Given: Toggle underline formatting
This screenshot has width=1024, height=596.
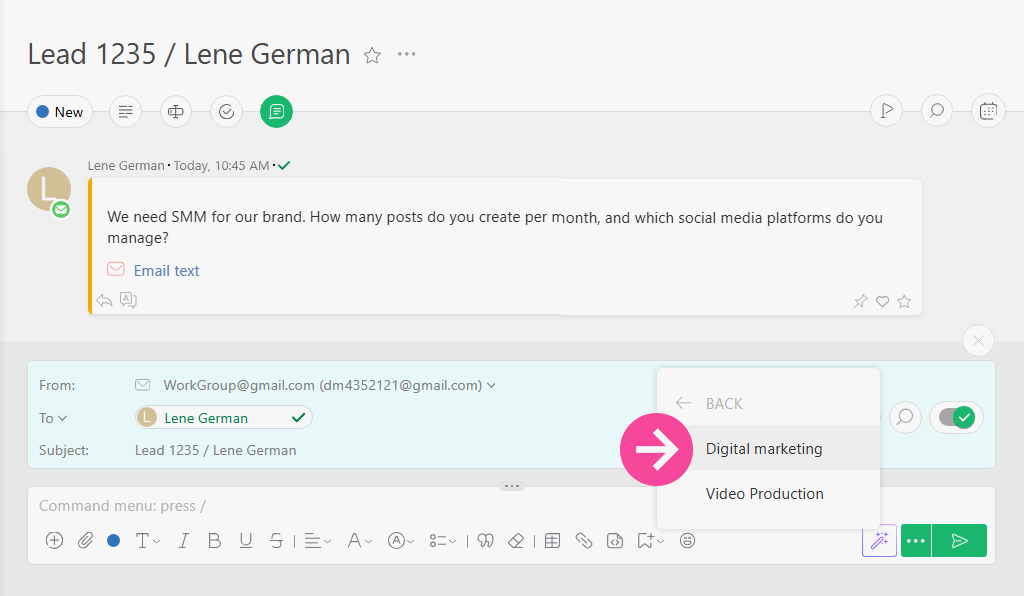Looking at the screenshot, I should click(x=246, y=541).
